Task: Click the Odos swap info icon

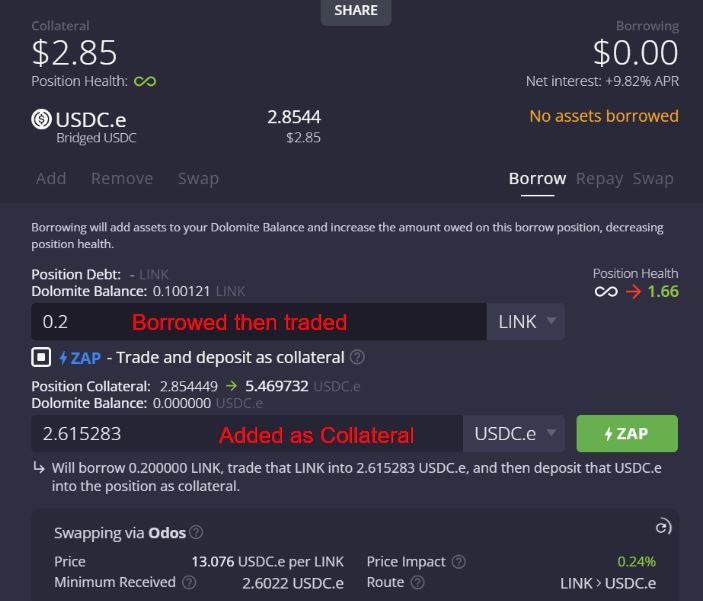Action: [x=196, y=533]
